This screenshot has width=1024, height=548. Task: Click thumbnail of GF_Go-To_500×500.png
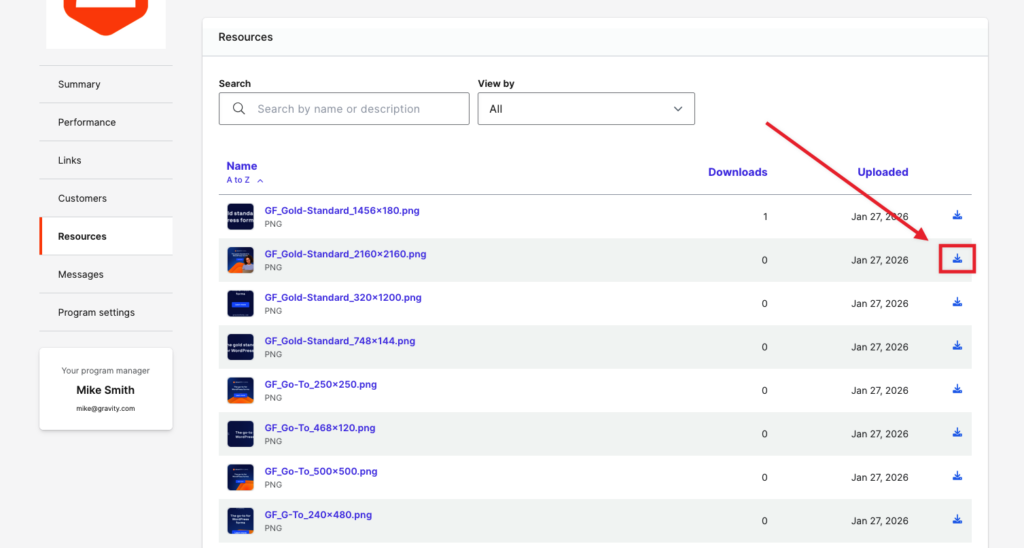tap(240, 477)
